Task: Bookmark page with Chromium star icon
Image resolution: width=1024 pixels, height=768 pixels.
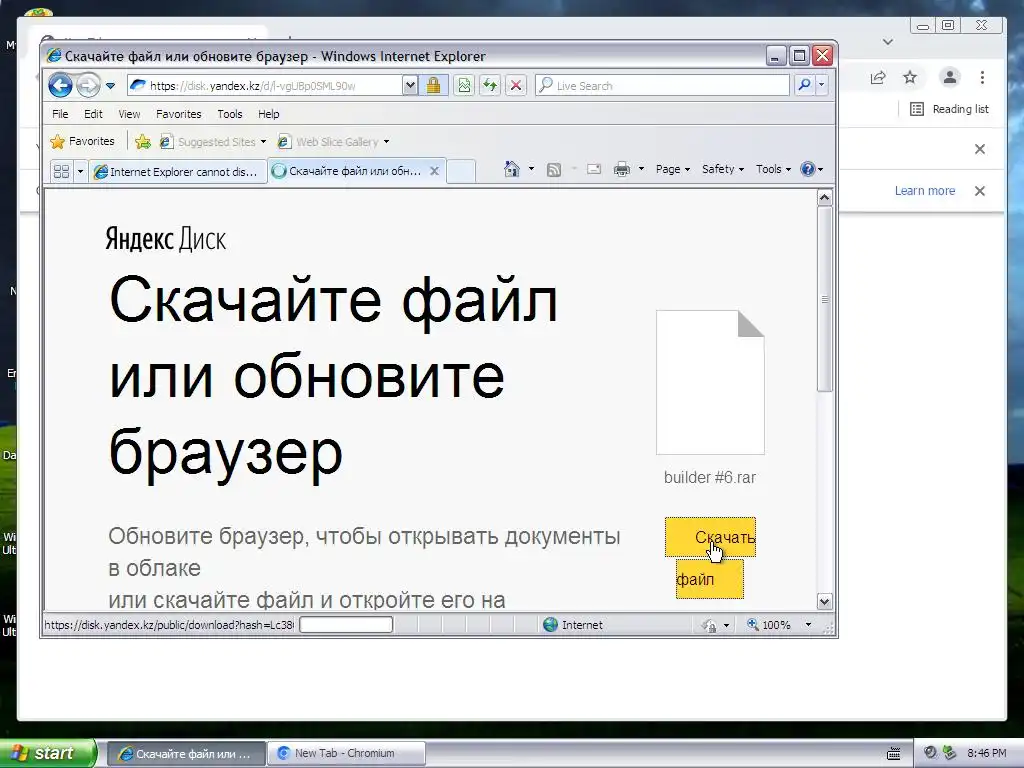Action: pyautogui.click(x=910, y=78)
